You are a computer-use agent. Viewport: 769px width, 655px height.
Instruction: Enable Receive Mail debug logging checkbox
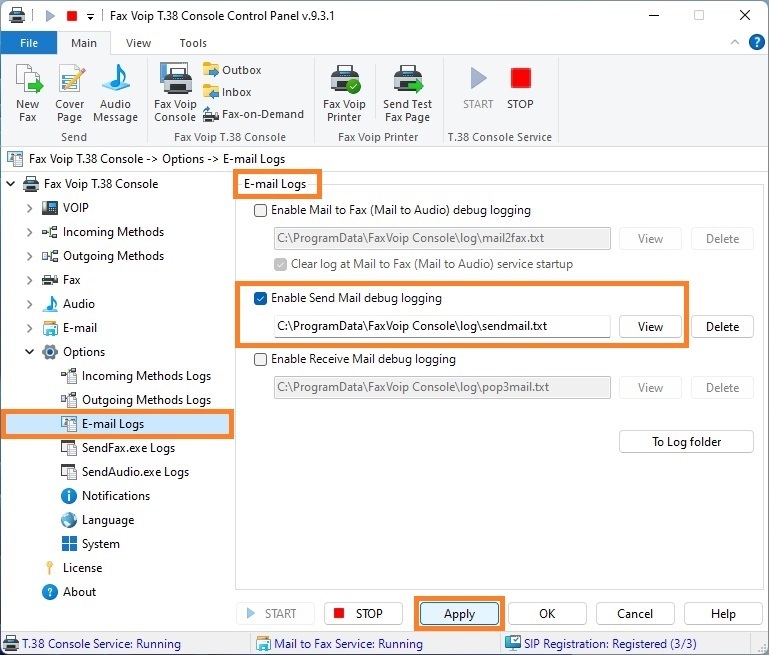260,359
